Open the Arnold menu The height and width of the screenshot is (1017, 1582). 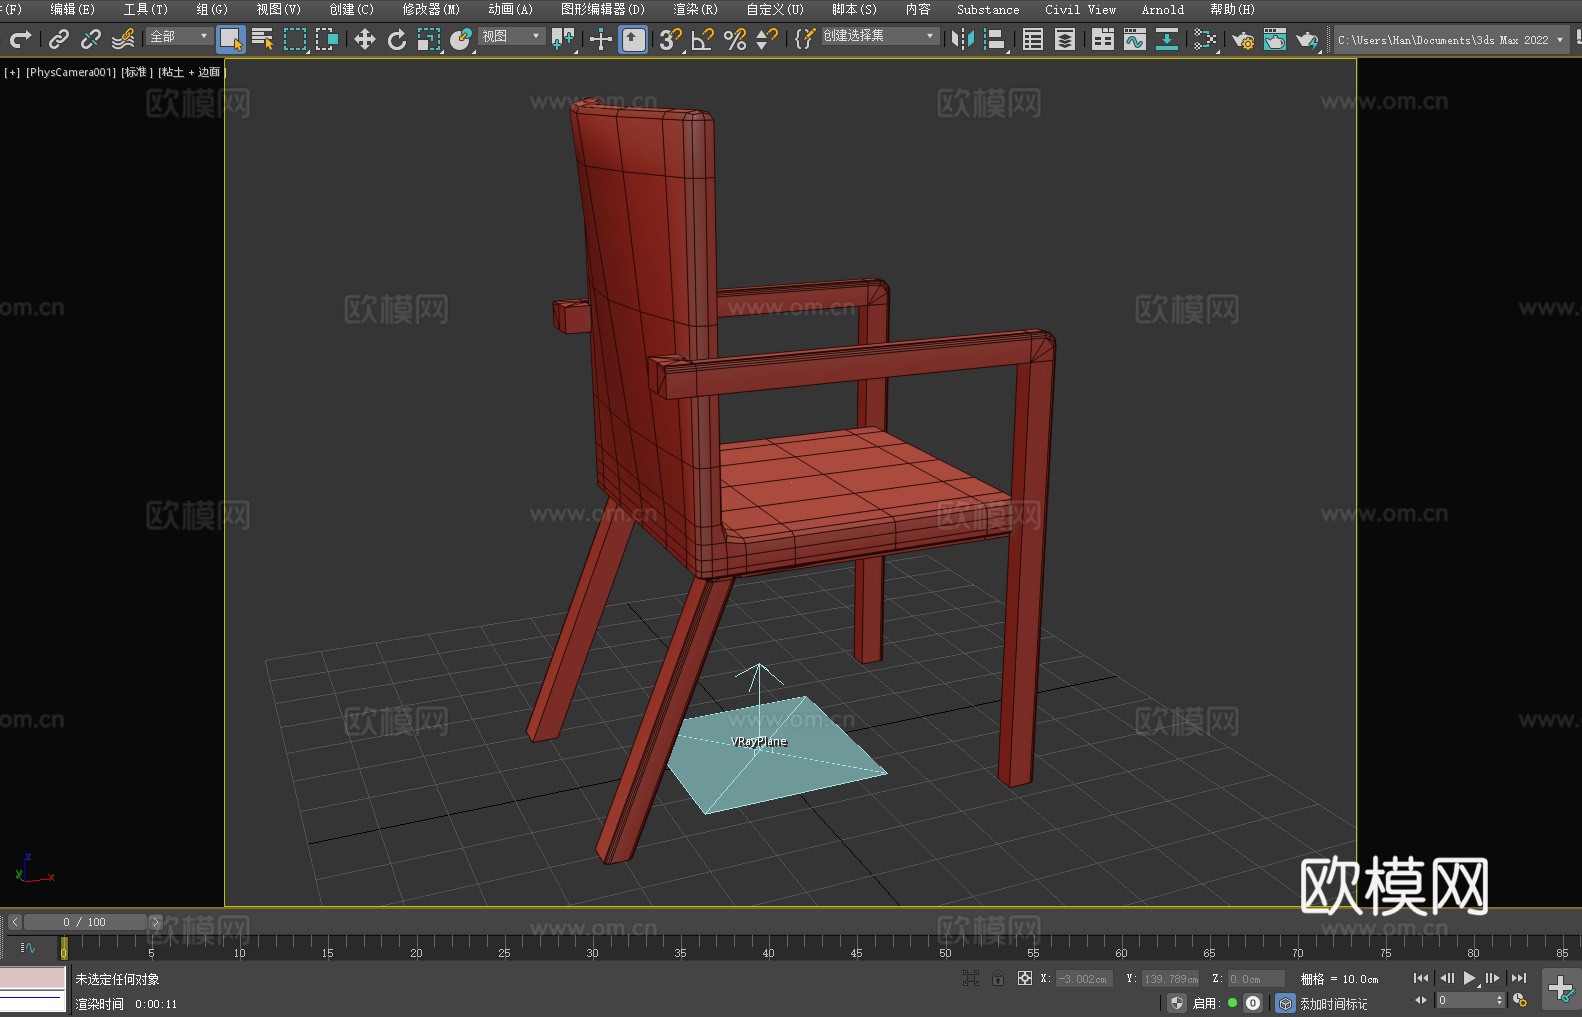pyautogui.click(x=1162, y=9)
